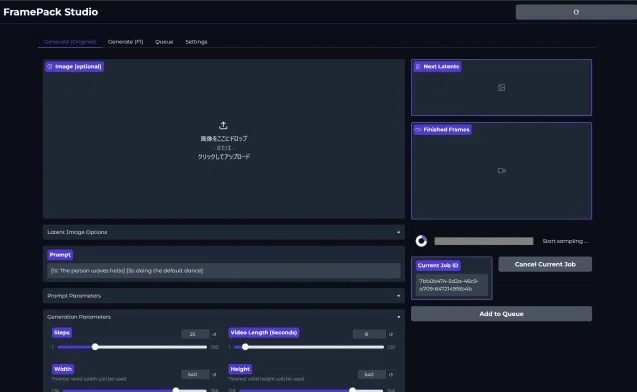Expand the Latent Image Options section
The height and width of the screenshot is (392, 637).
(224, 232)
